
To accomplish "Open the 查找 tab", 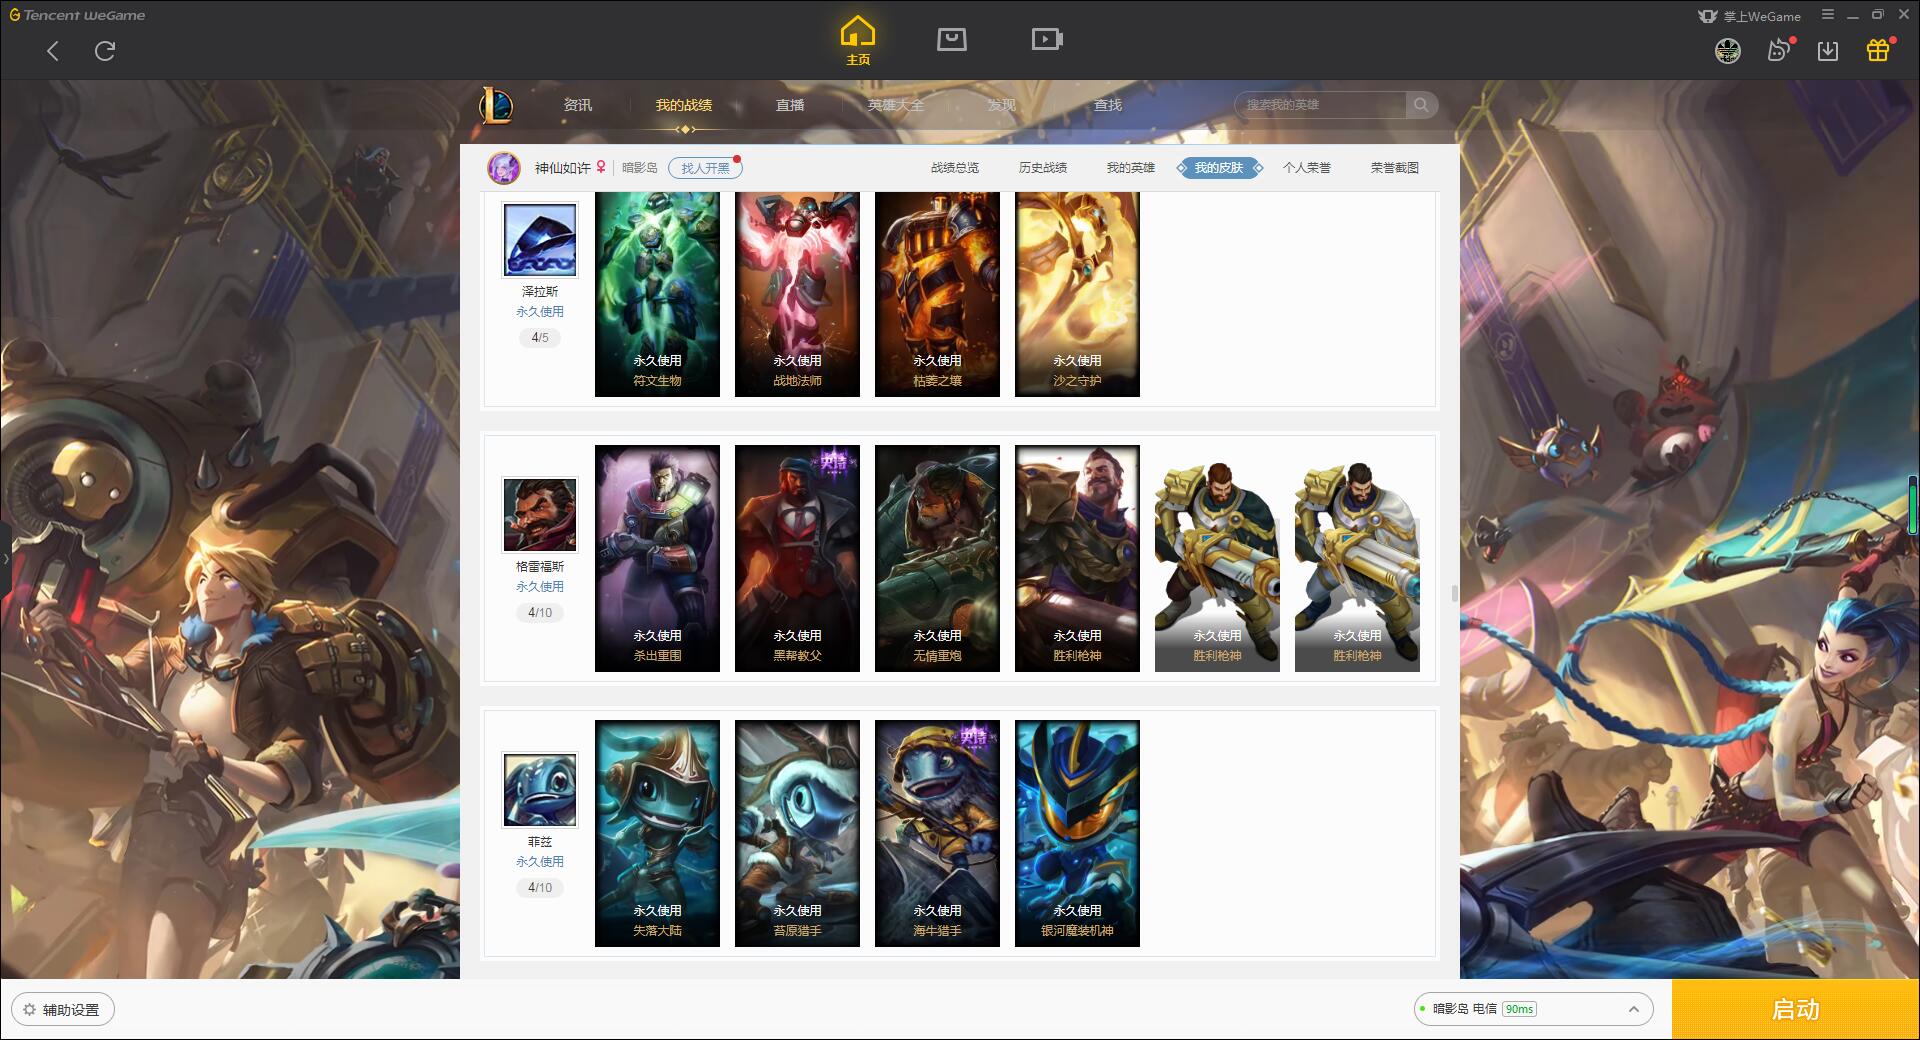I will [1108, 105].
